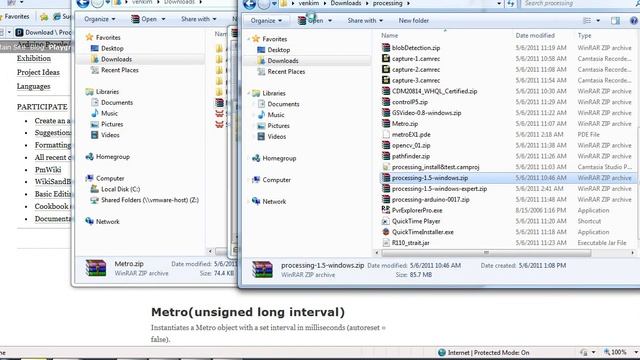Screen dimensions: 640x360
Task: Click Open button in back Downloads window
Action: (x=148, y=19)
